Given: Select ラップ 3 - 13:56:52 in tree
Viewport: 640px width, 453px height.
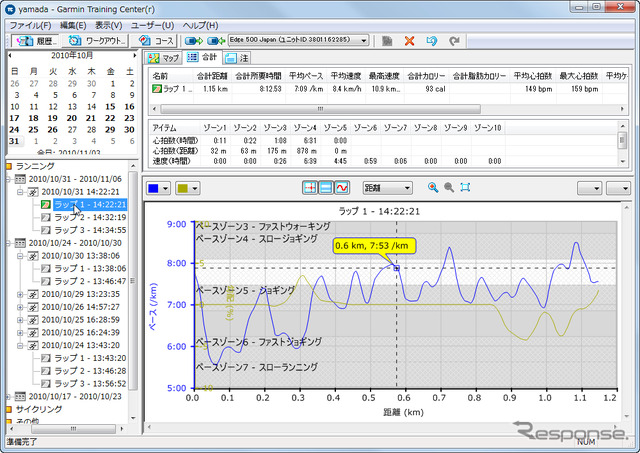Looking at the screenshot, I should pos(90,384).
